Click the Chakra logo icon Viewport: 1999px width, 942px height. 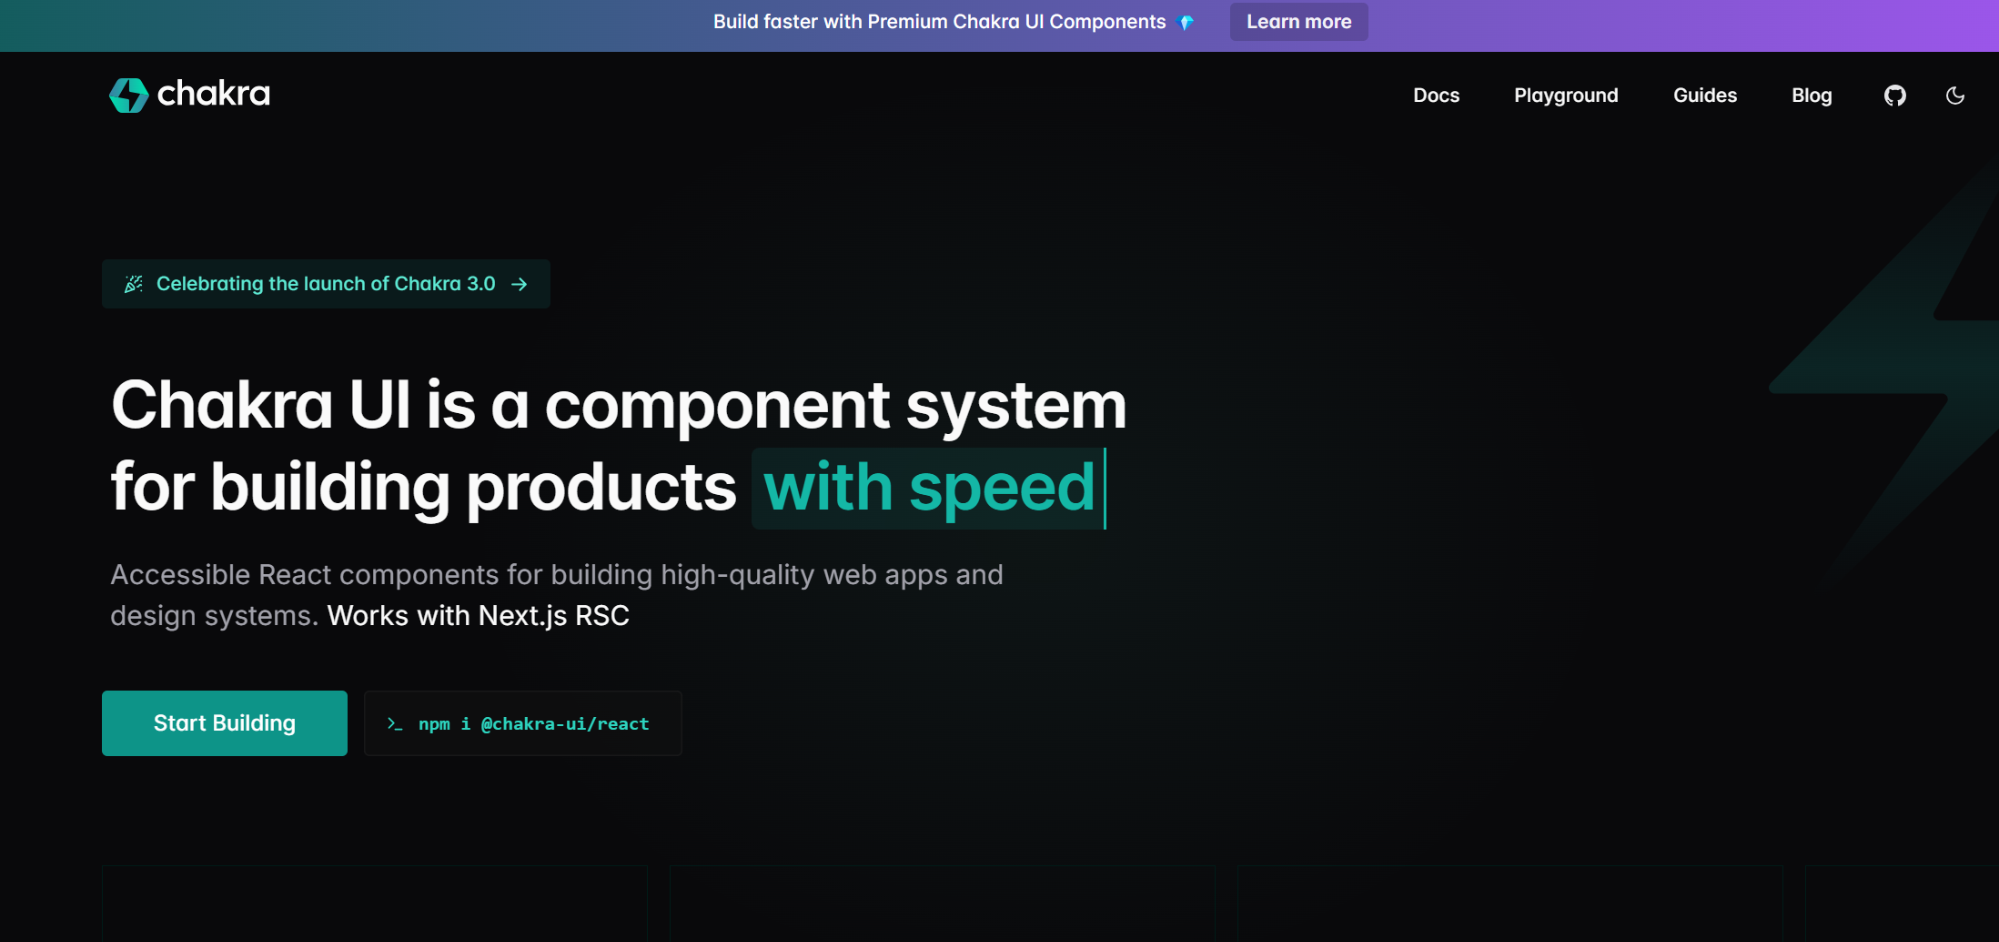(x=129, y=95)
